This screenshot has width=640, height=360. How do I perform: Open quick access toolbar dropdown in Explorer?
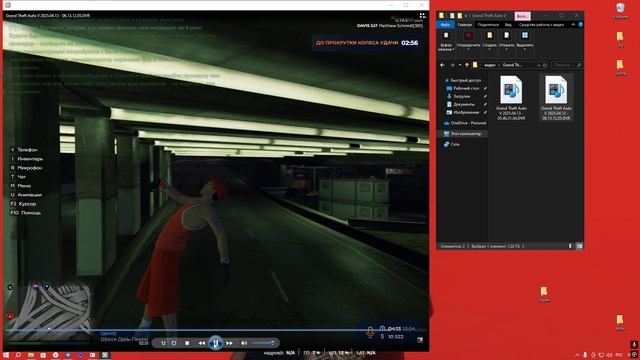466,16
